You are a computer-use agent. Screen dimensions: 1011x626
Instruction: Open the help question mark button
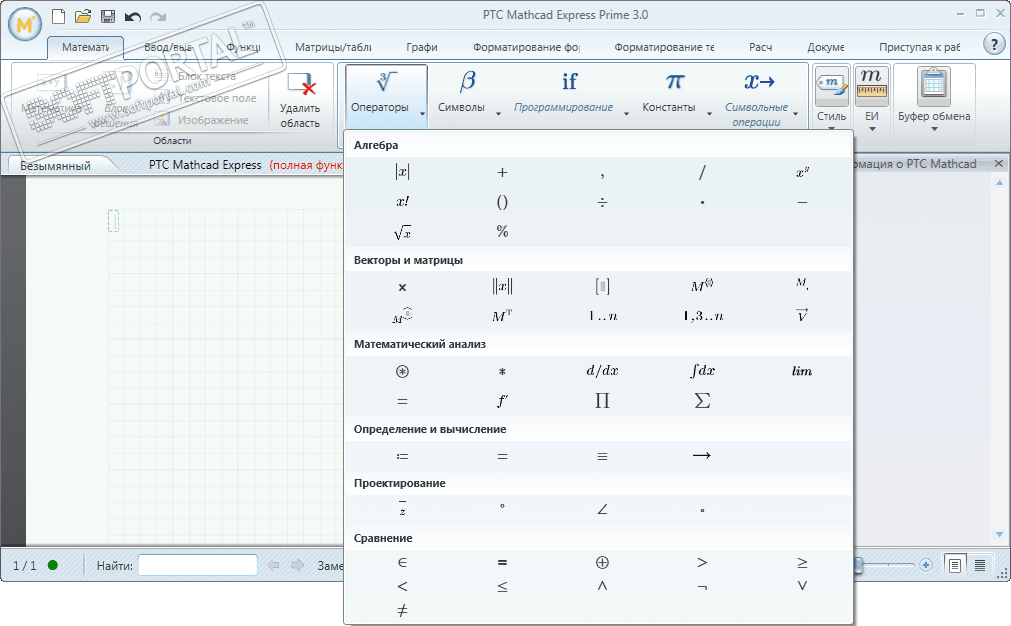coord(994,44)
